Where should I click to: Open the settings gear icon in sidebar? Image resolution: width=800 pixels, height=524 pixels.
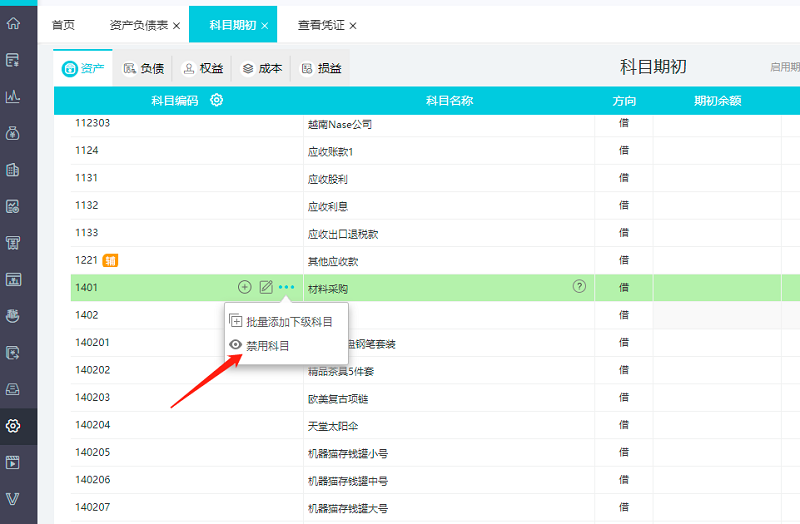point(13,426)
